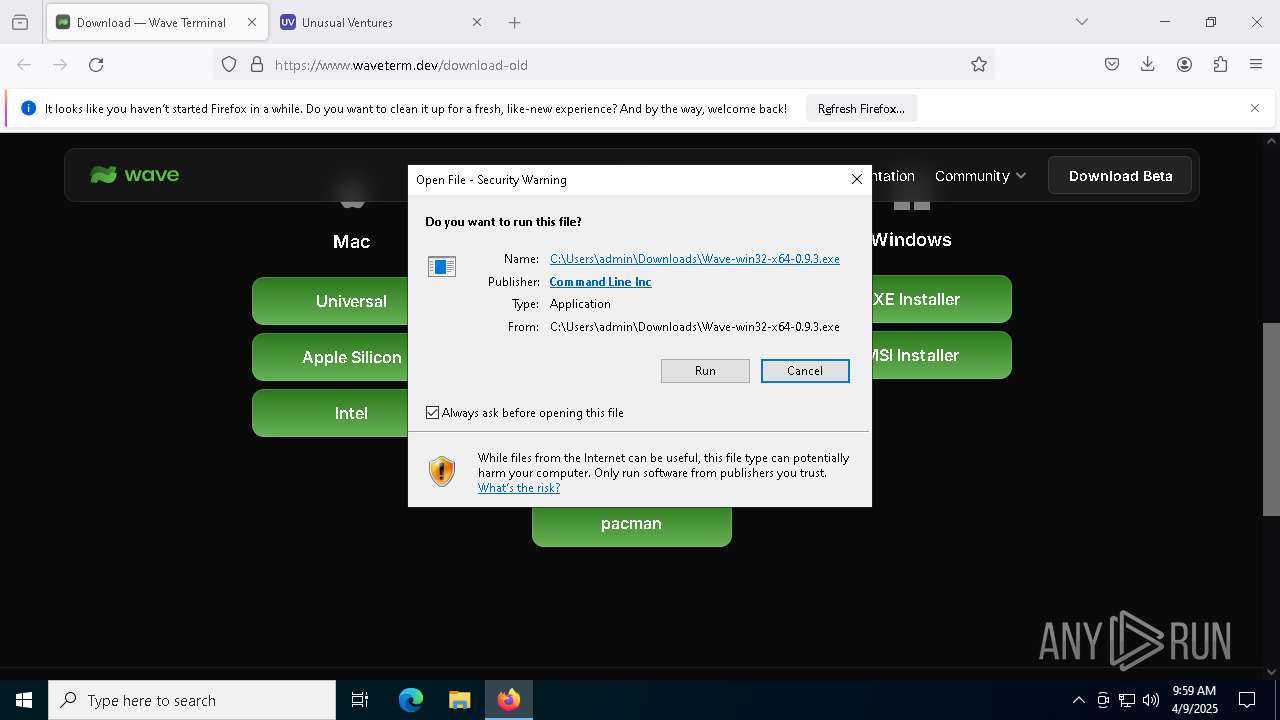Screen dimensions: 1280x720
Task: Dismiss the Firefox refresh notification bar
Action: [1255, 108]
